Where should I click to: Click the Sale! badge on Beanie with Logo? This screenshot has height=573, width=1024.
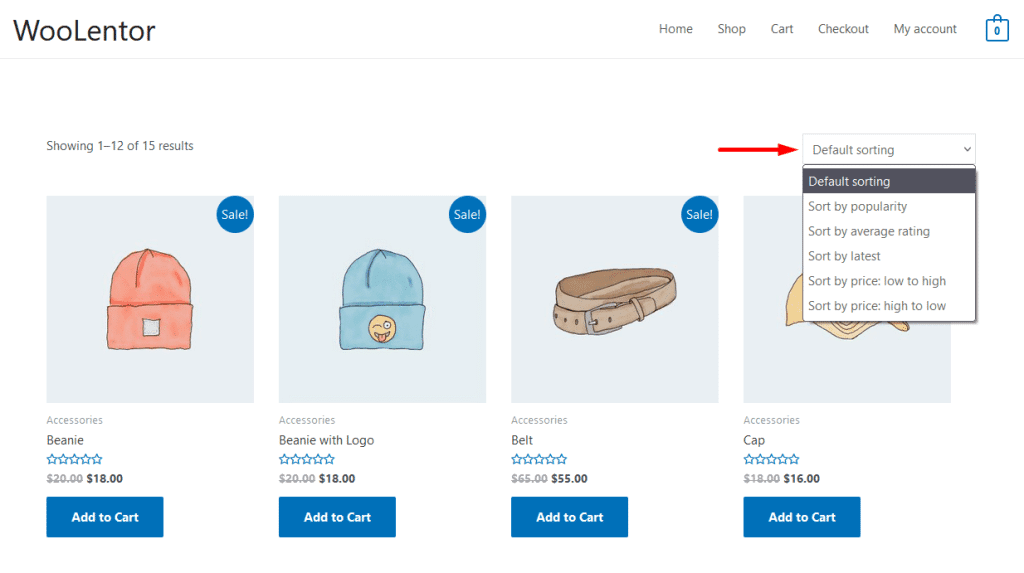pos(467,214)
